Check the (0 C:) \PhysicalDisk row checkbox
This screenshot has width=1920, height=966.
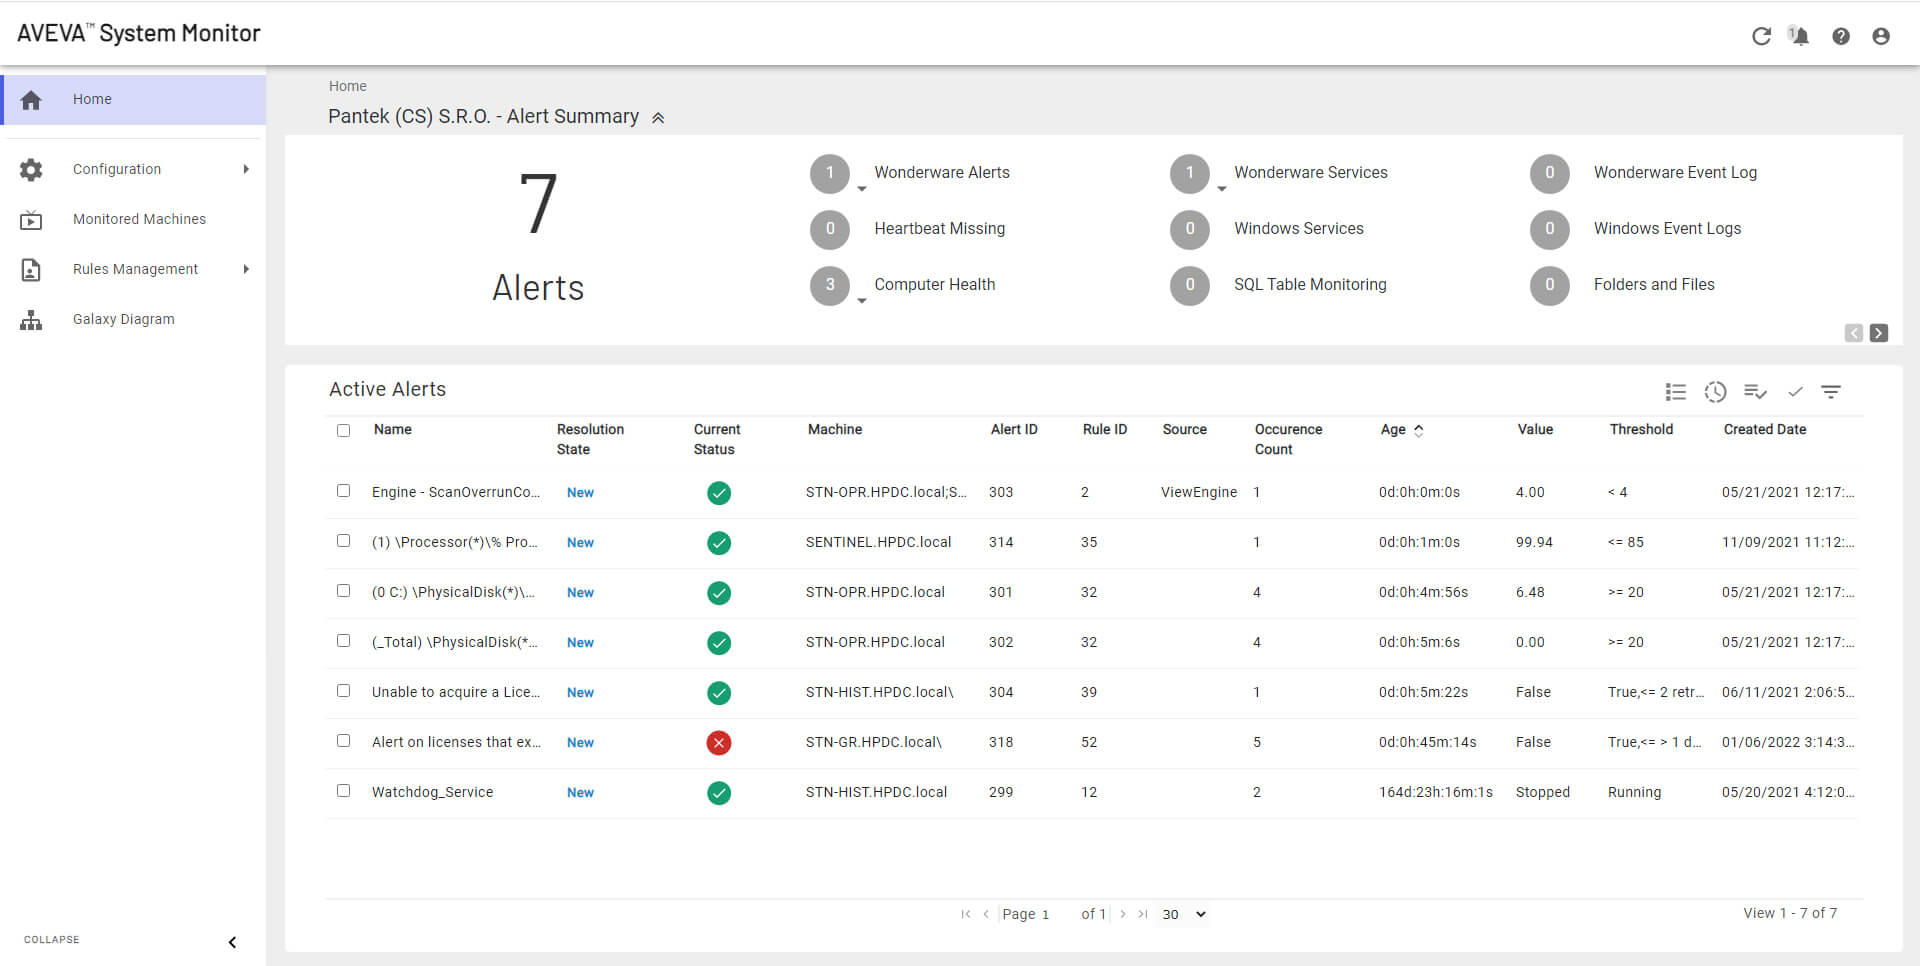[343, 591]
